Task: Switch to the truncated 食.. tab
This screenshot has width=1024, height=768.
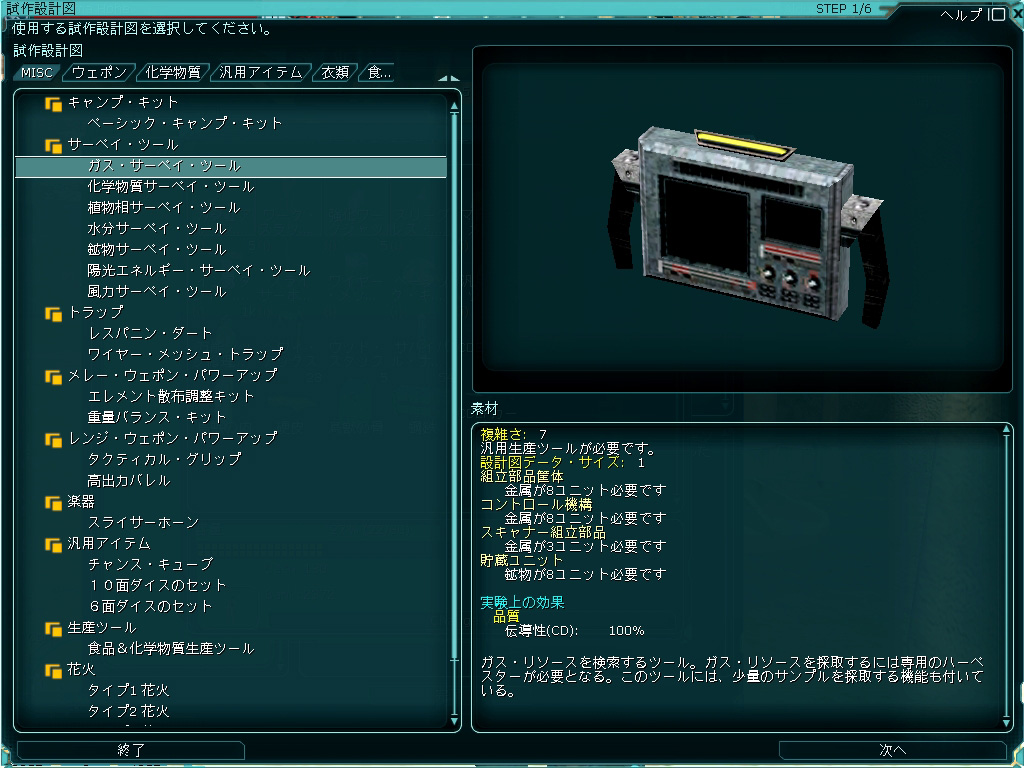Action: (379, 72)
